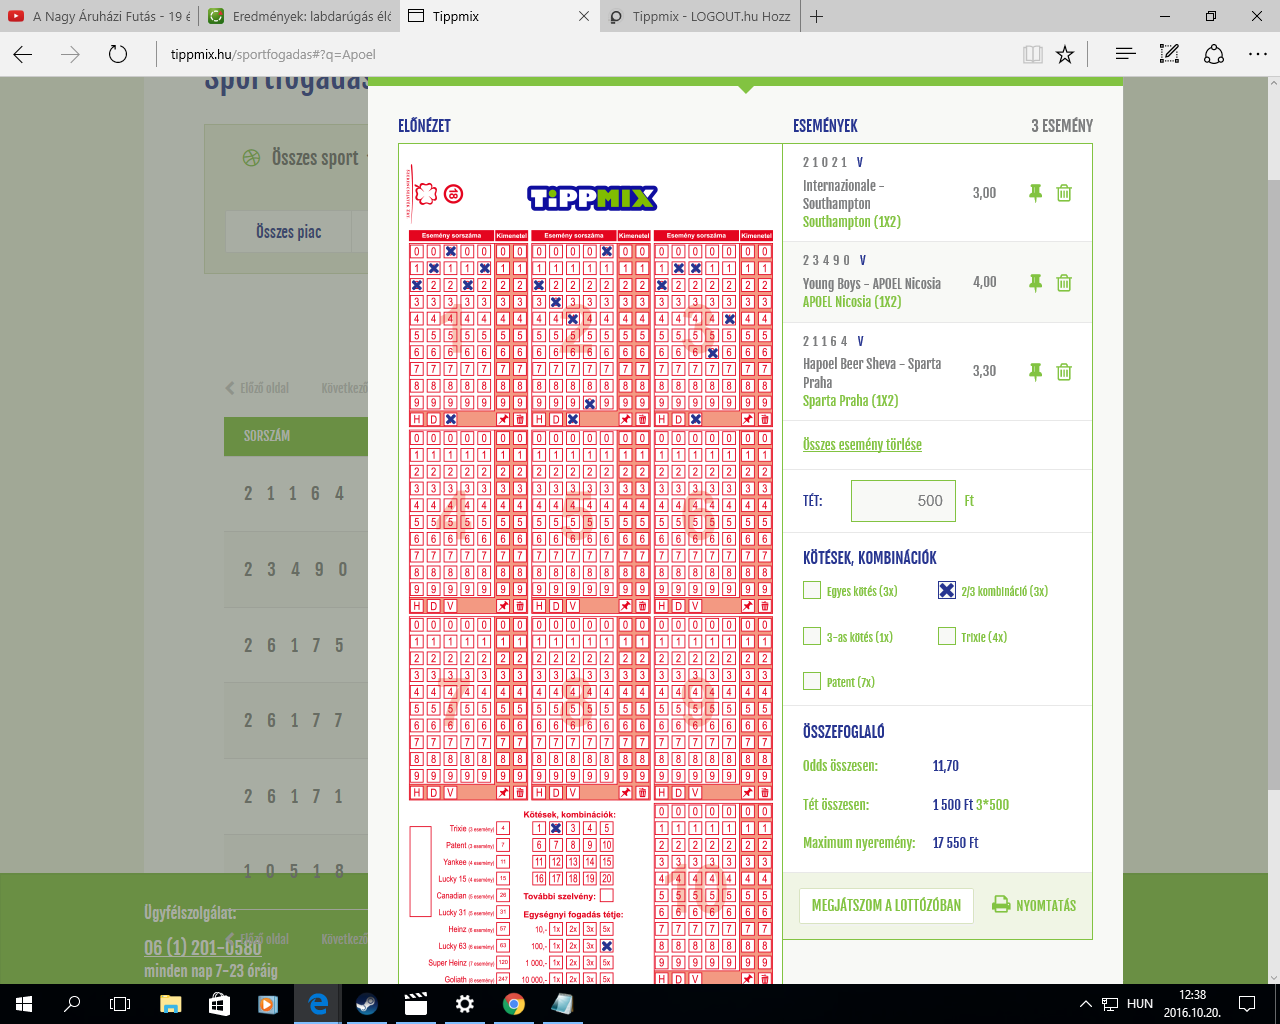Screen dimensions: 1280x1024
Task: Click Sparta Praha (1X2) outcome link
Action: pyautogui.click(x=851, y=401)
